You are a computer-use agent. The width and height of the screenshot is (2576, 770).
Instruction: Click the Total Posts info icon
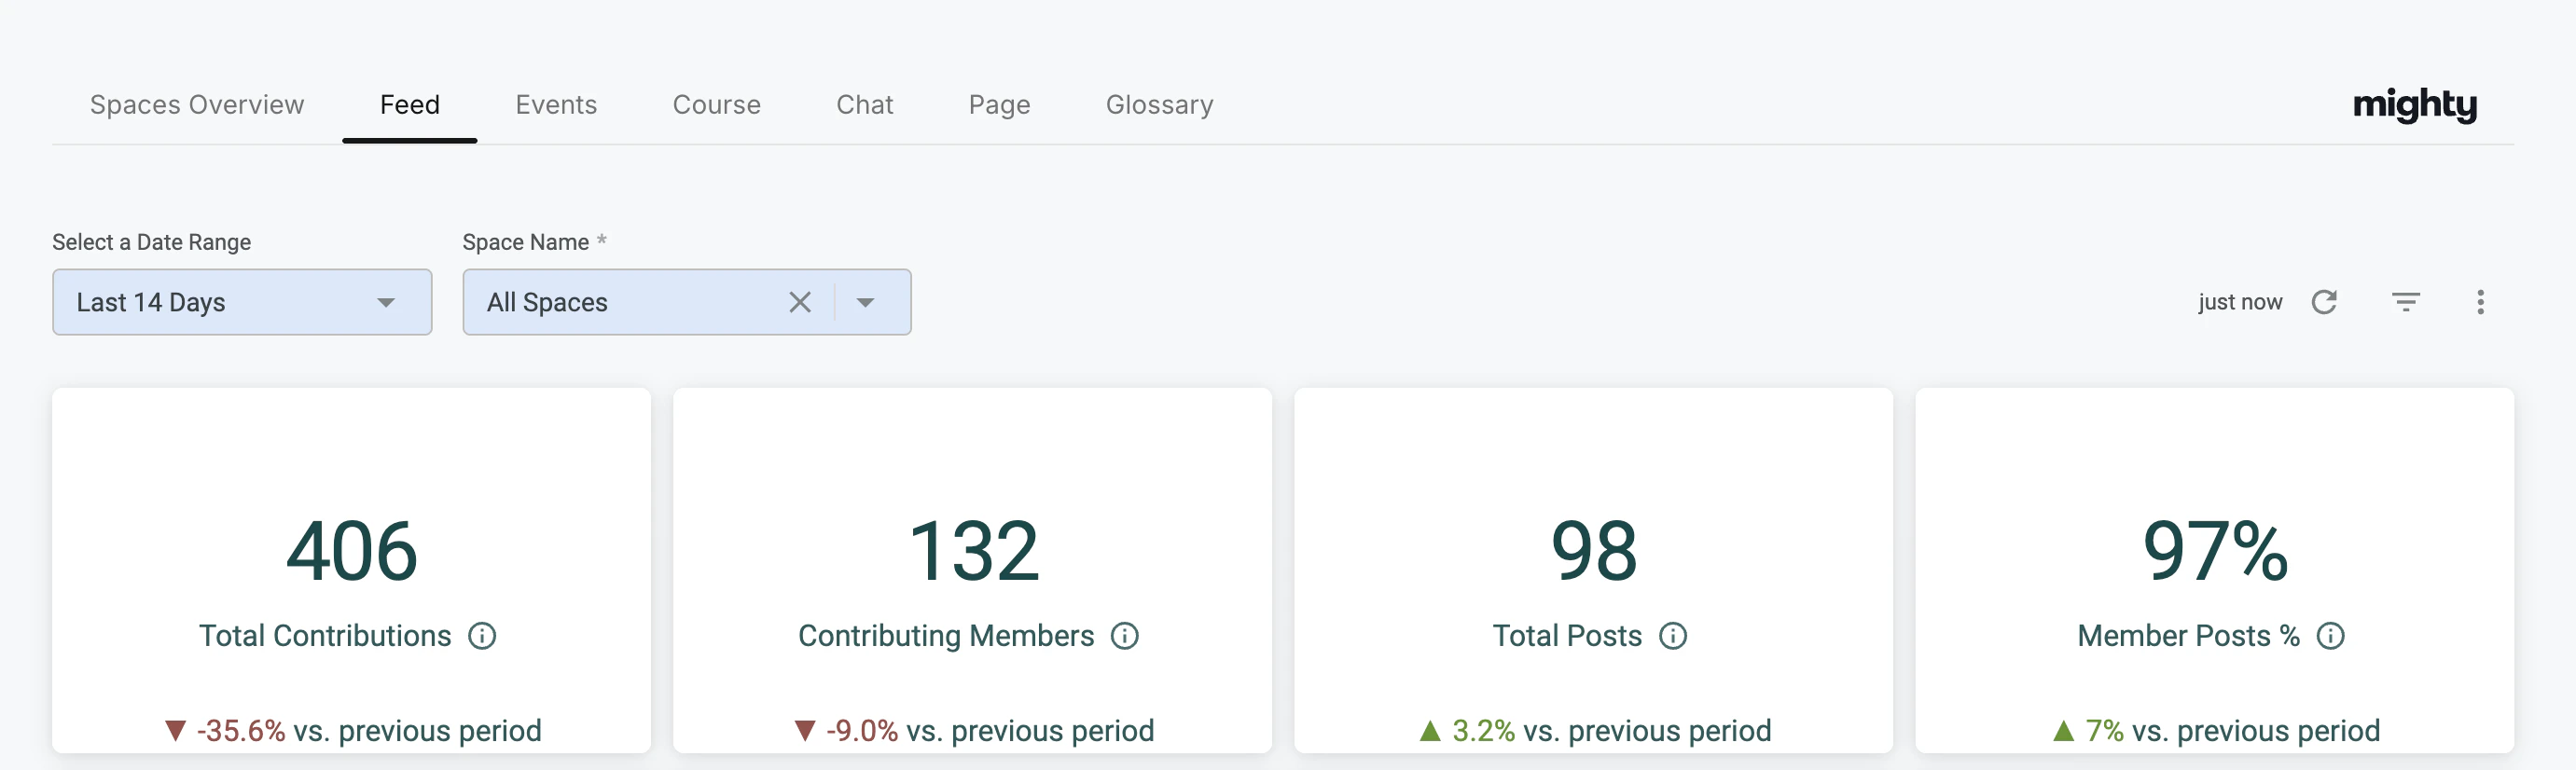[x=1673, y=636]
